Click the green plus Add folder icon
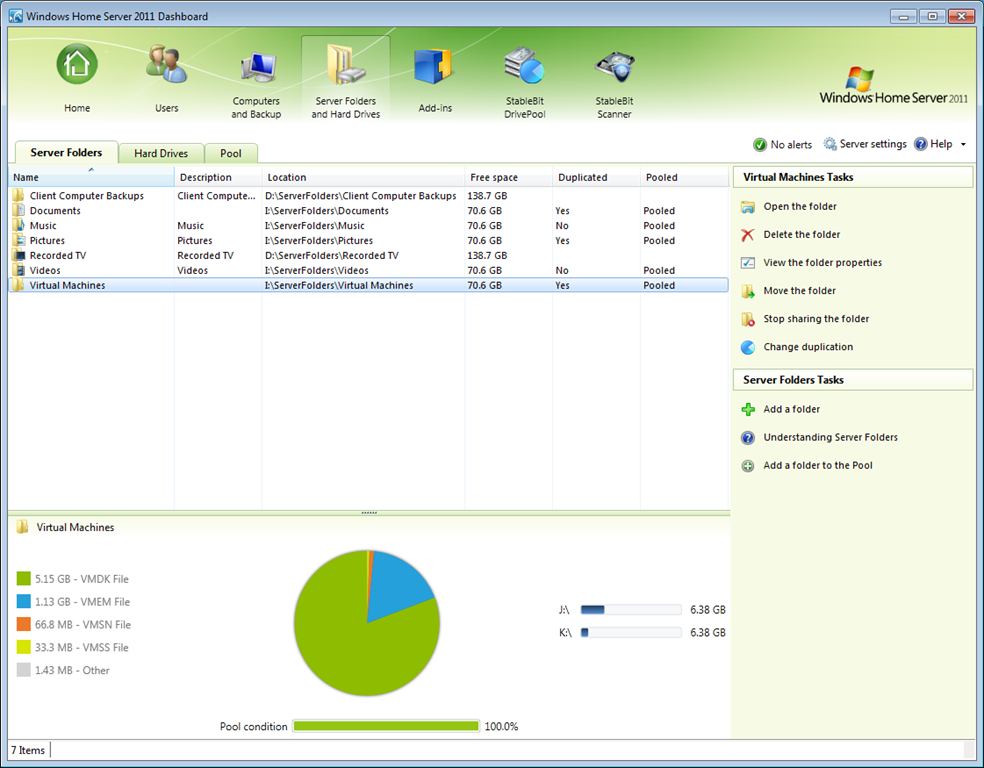Viewport: 984px width, 768px height. (x=747, y=410)
